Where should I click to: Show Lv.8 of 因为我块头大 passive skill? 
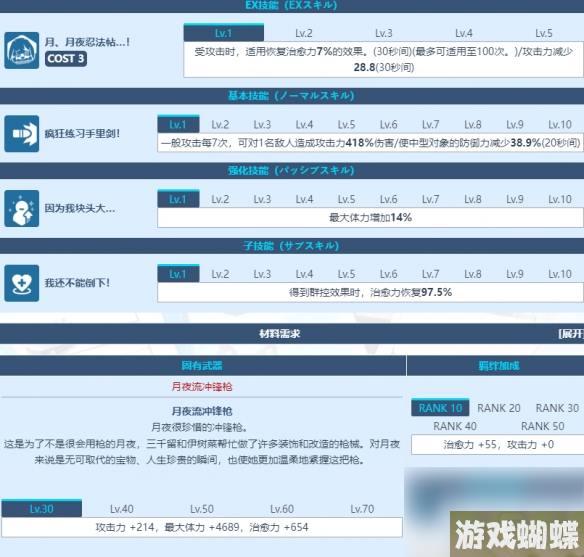coord(473,199)
